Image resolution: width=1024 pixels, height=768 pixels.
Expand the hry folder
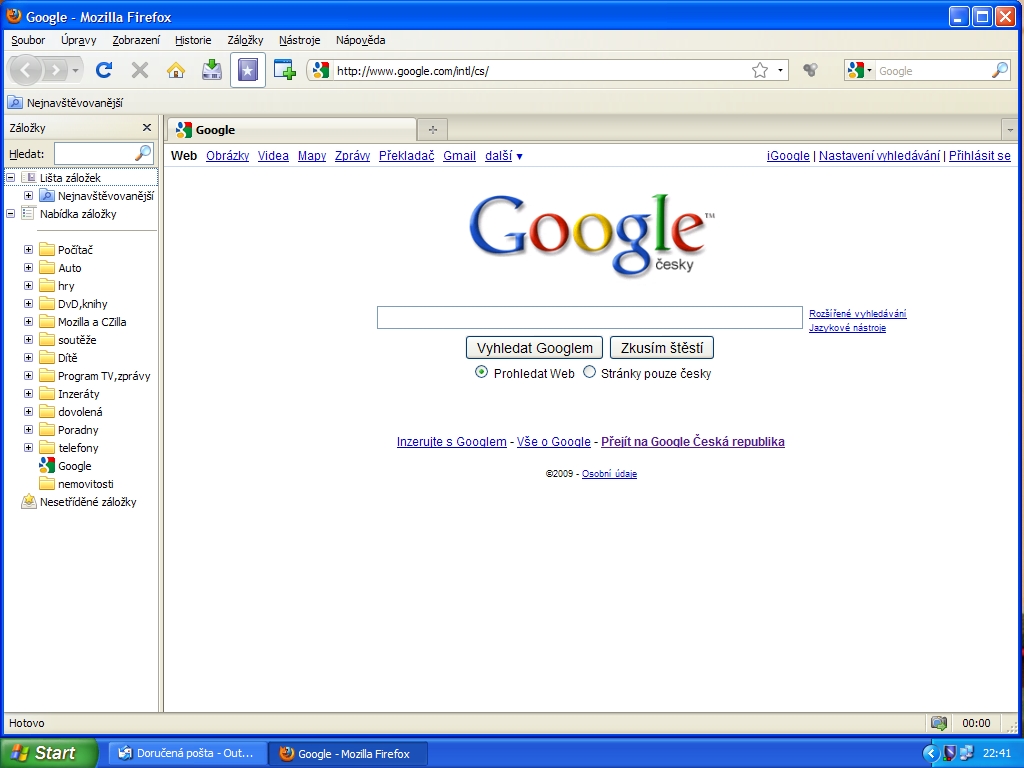28,285
